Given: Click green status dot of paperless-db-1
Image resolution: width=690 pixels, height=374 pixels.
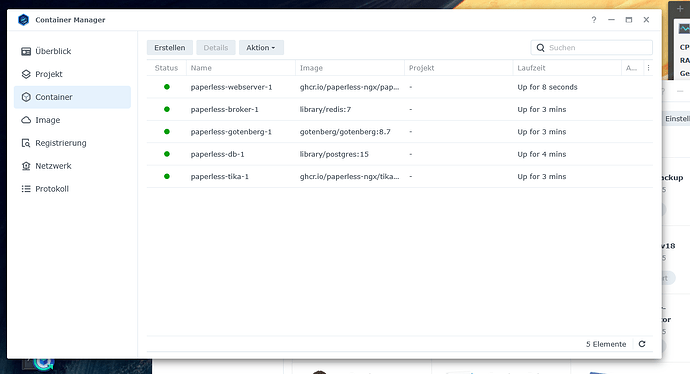Looking at the screenshot, I should tap(167, 154).
